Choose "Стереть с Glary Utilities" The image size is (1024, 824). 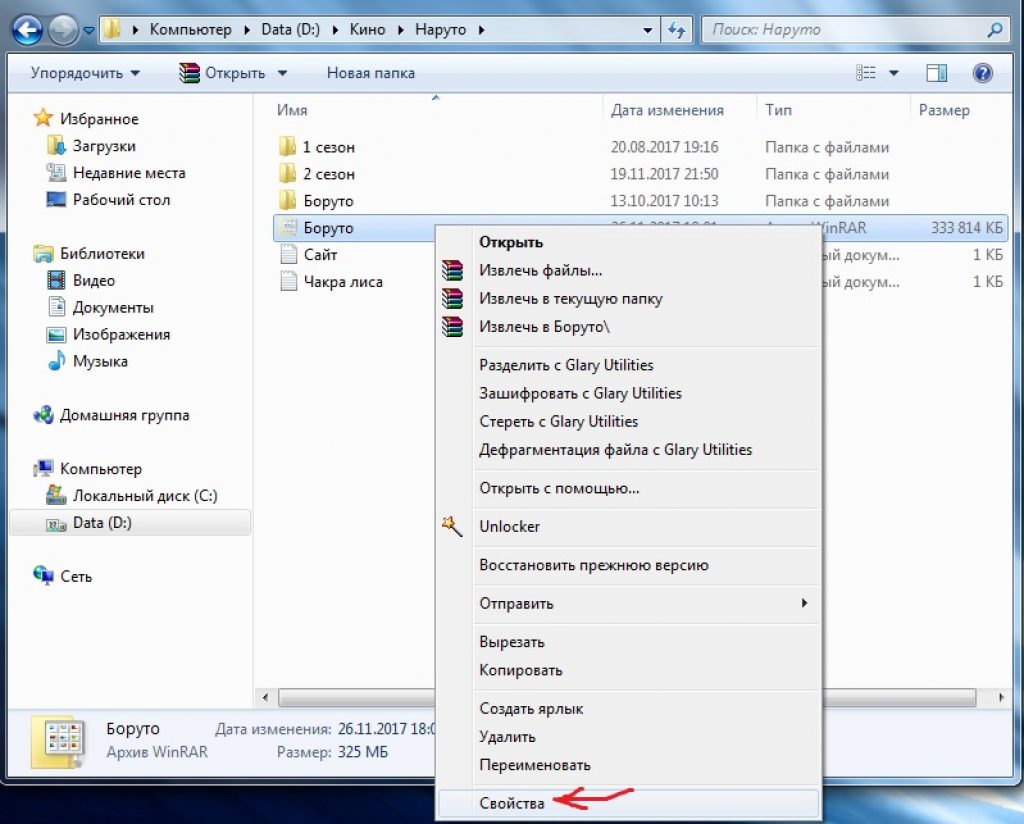tap(628, 421)
